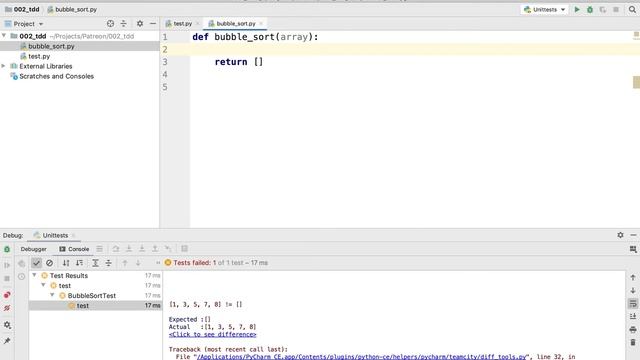The image size is (640, 360).
Task: Click the Step Out debugger icon
Action: 155,249
